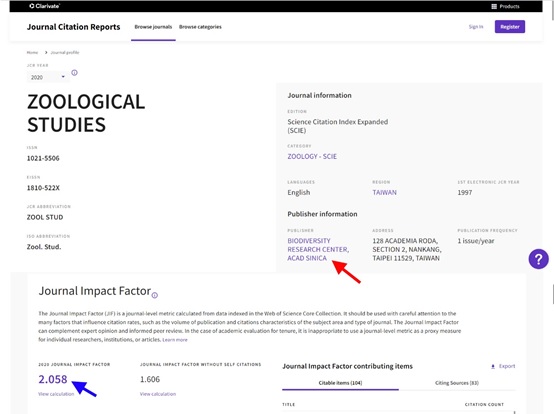Click the ISO abbreviation Zool. Stud.
This screenshot has height=414, width=554.
[44, 247]
